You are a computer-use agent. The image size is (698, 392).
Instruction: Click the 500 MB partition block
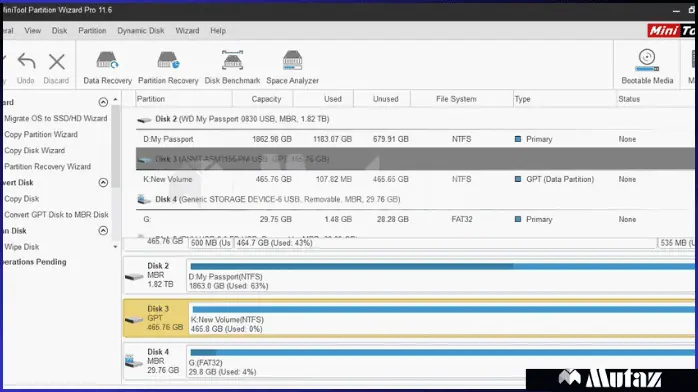[211, 242]
